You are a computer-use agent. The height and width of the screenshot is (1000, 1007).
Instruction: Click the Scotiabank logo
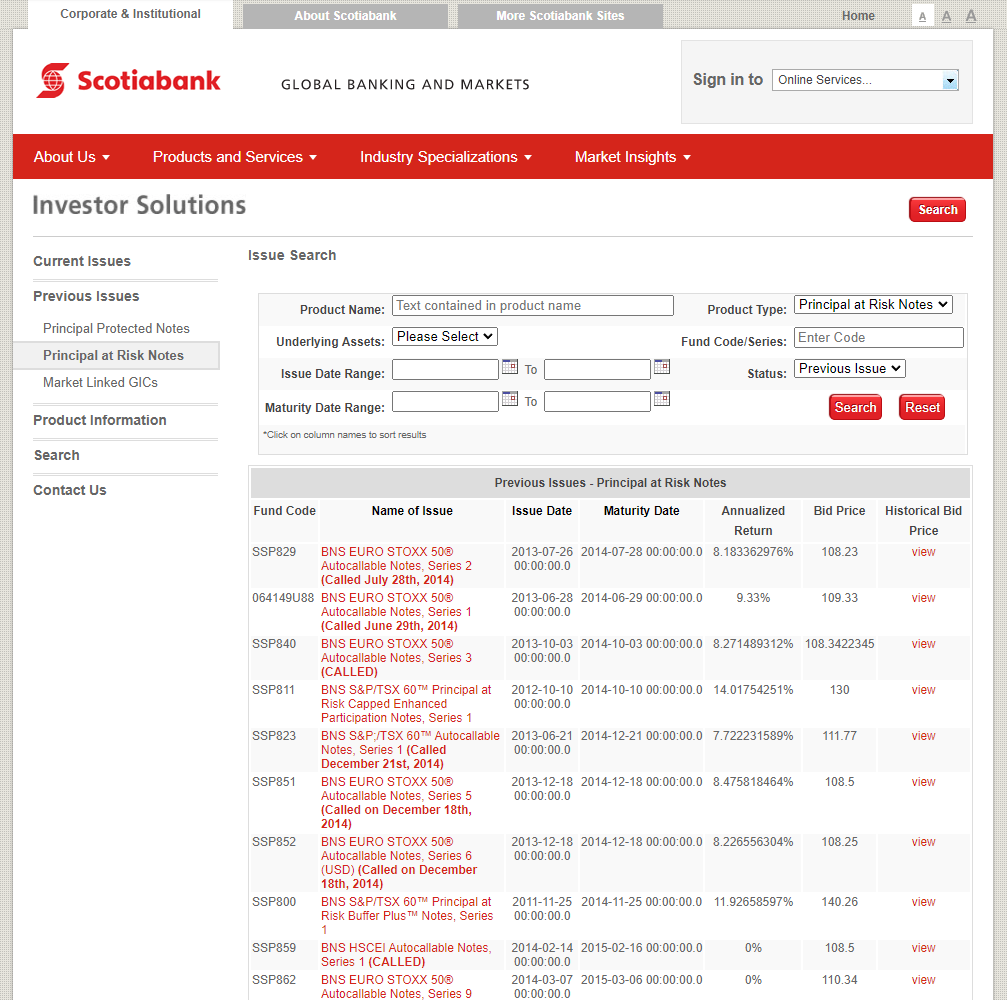(x=128, y=80)
